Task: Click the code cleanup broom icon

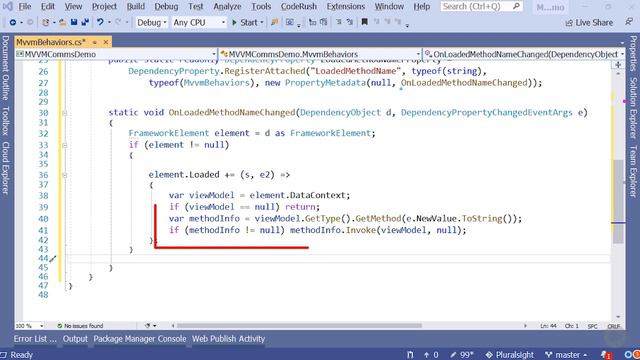Action: 148,326
